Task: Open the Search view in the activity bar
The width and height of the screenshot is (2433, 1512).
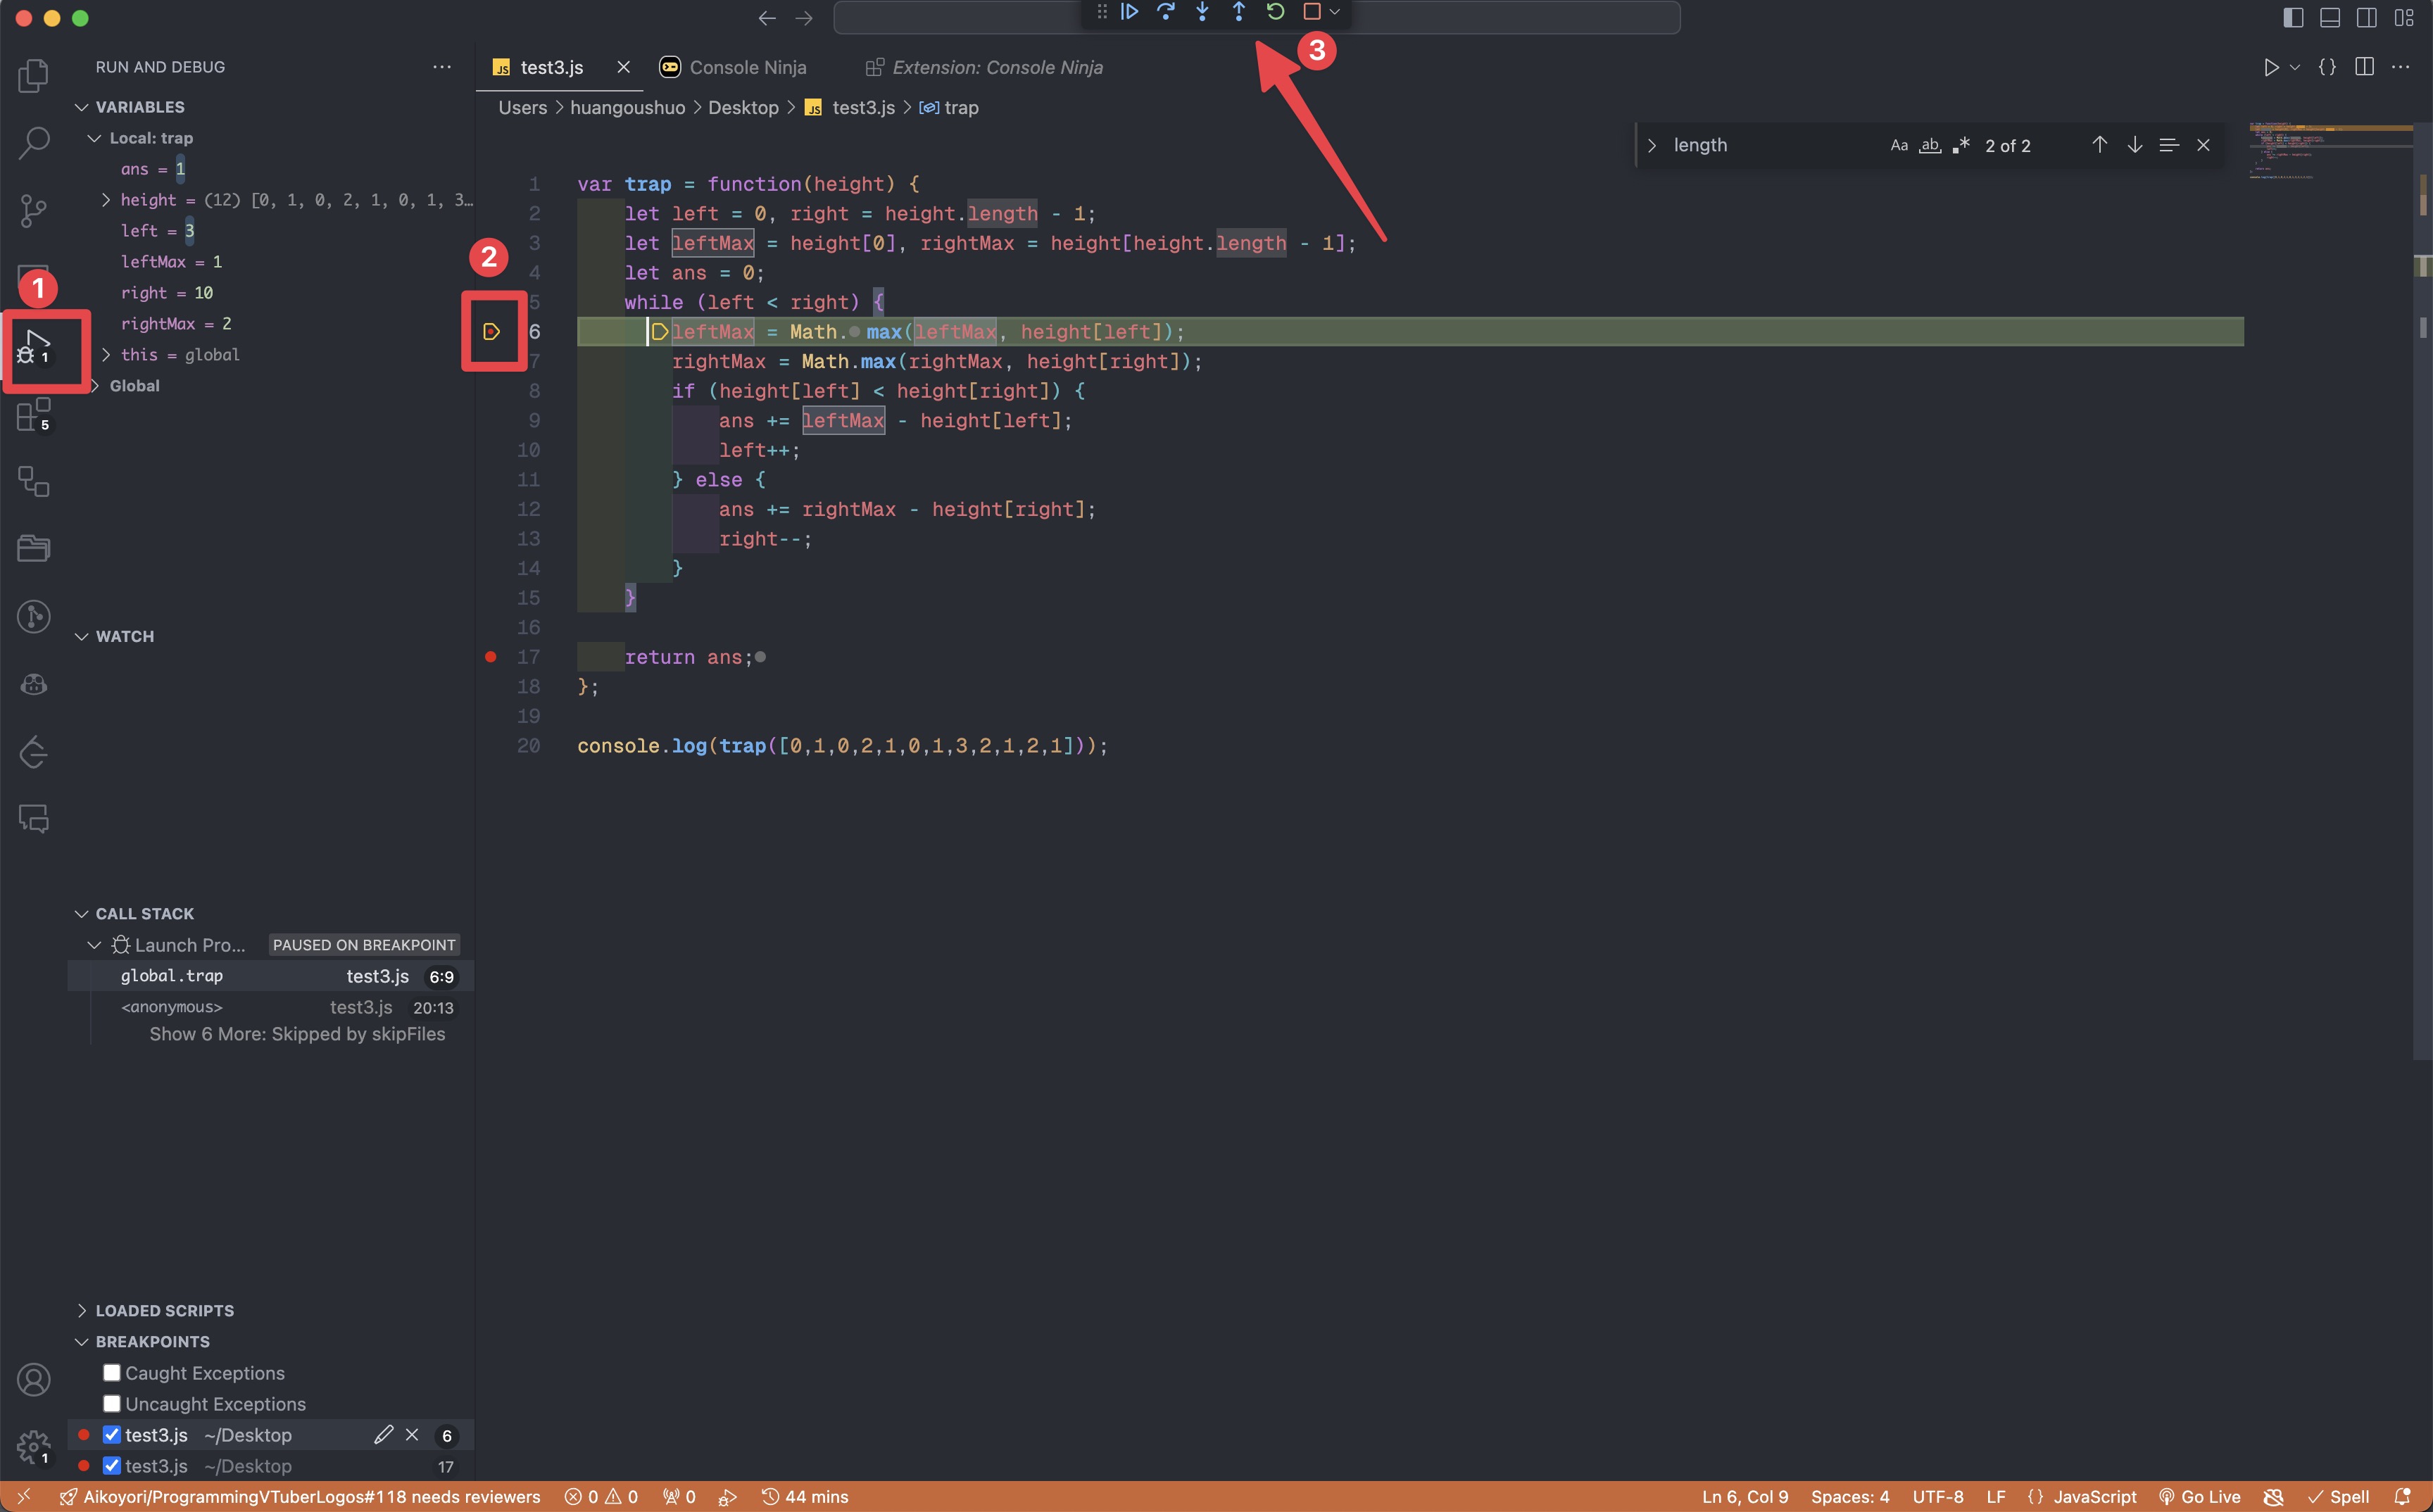Action: (x=34, y=143)
